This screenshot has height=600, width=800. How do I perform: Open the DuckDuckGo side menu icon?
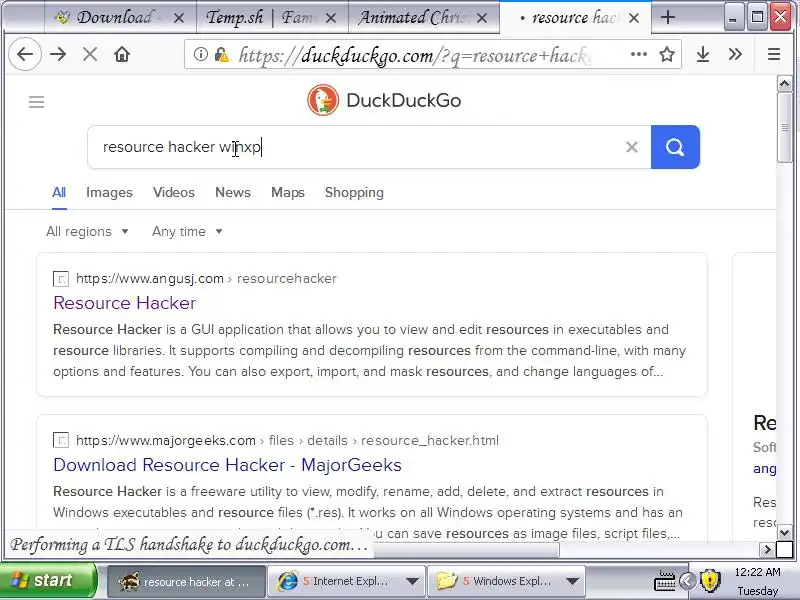36,102
